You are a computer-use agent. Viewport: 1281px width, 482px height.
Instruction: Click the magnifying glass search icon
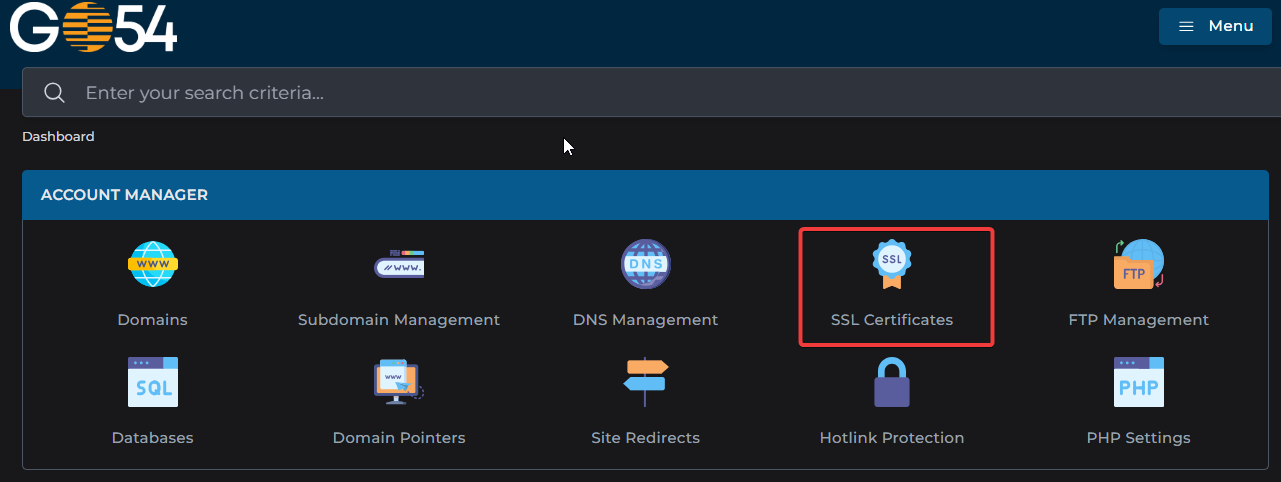[54, 93]
